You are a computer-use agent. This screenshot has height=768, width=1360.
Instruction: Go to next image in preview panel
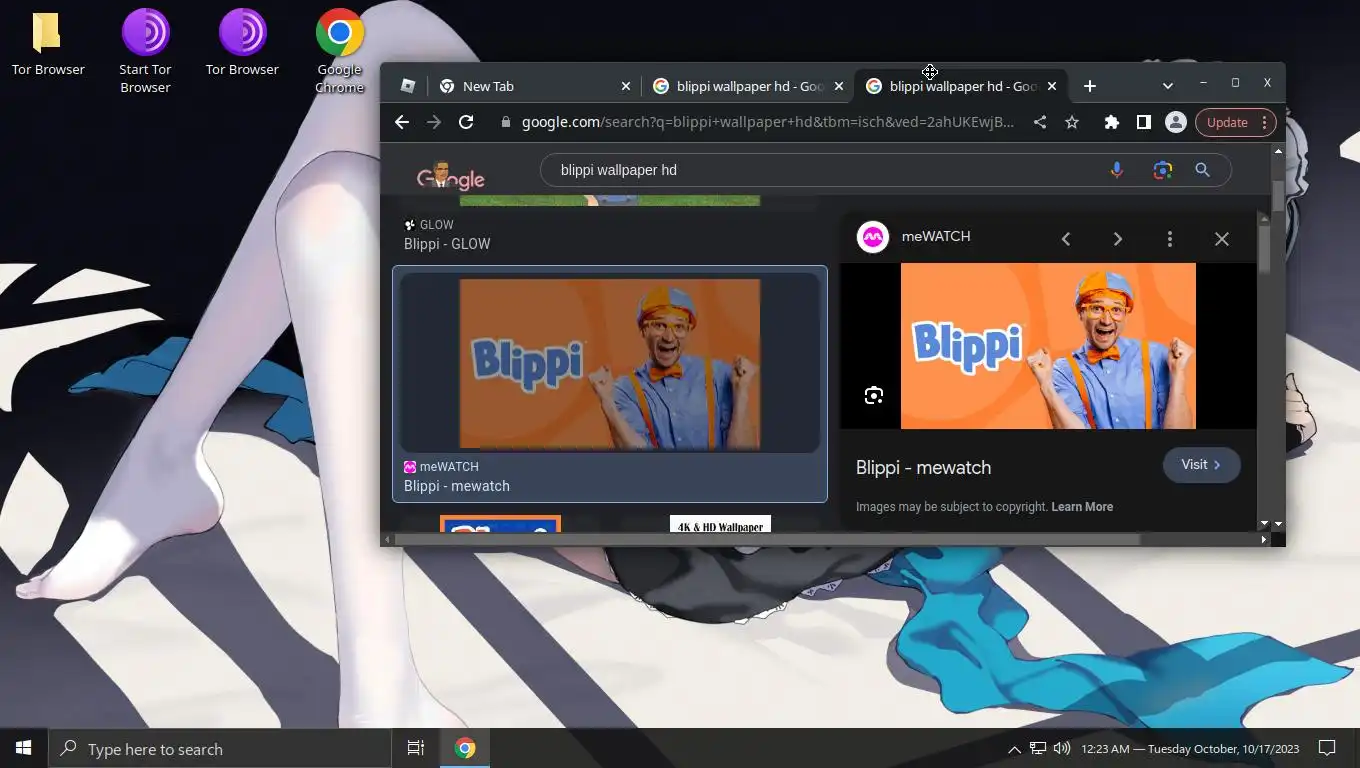[x=1118, y=239]
